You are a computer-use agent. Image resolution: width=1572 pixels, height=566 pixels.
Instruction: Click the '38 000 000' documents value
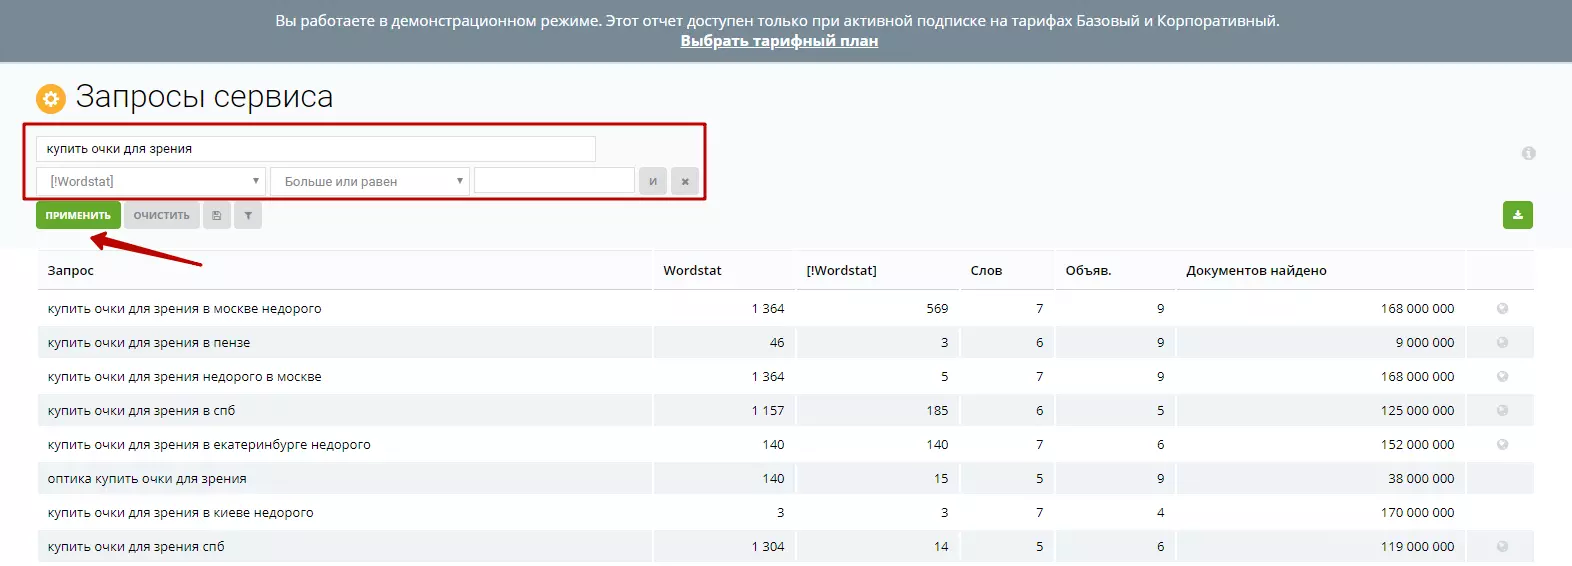point(1421,479)
